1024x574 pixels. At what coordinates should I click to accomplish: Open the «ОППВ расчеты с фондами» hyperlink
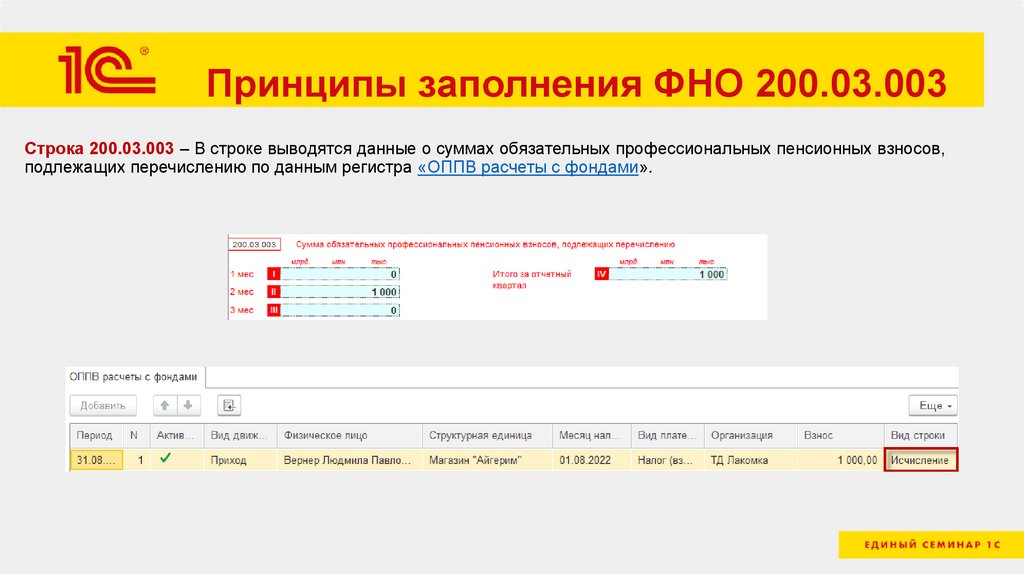(x=527, y=168)
